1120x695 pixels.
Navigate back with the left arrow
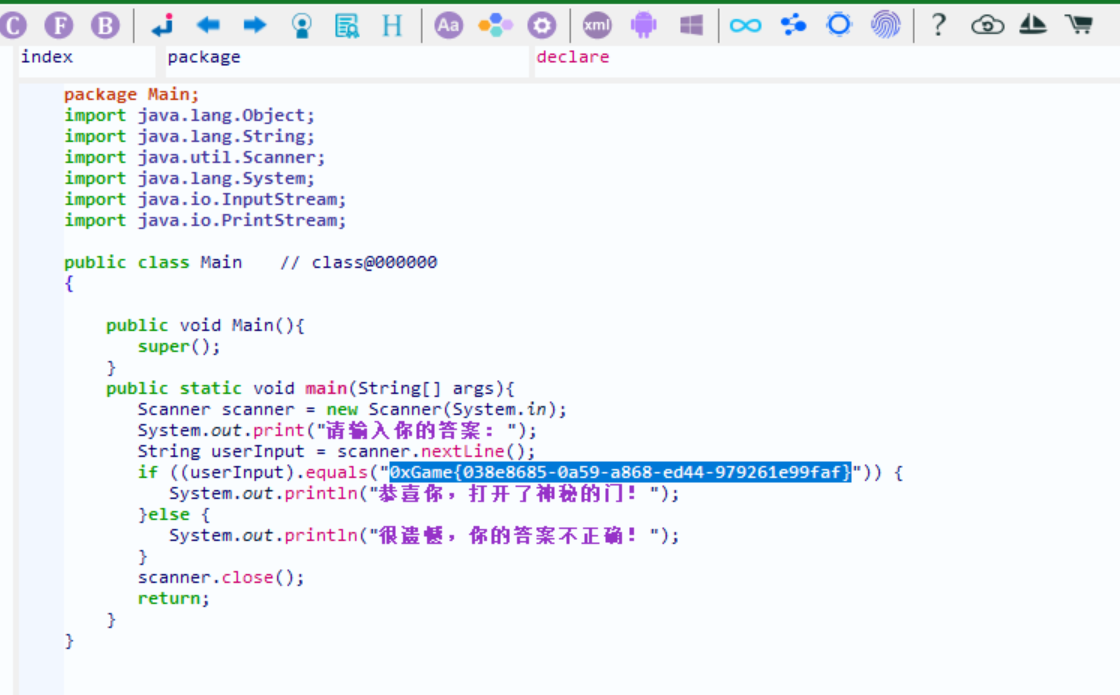(208, 25)
